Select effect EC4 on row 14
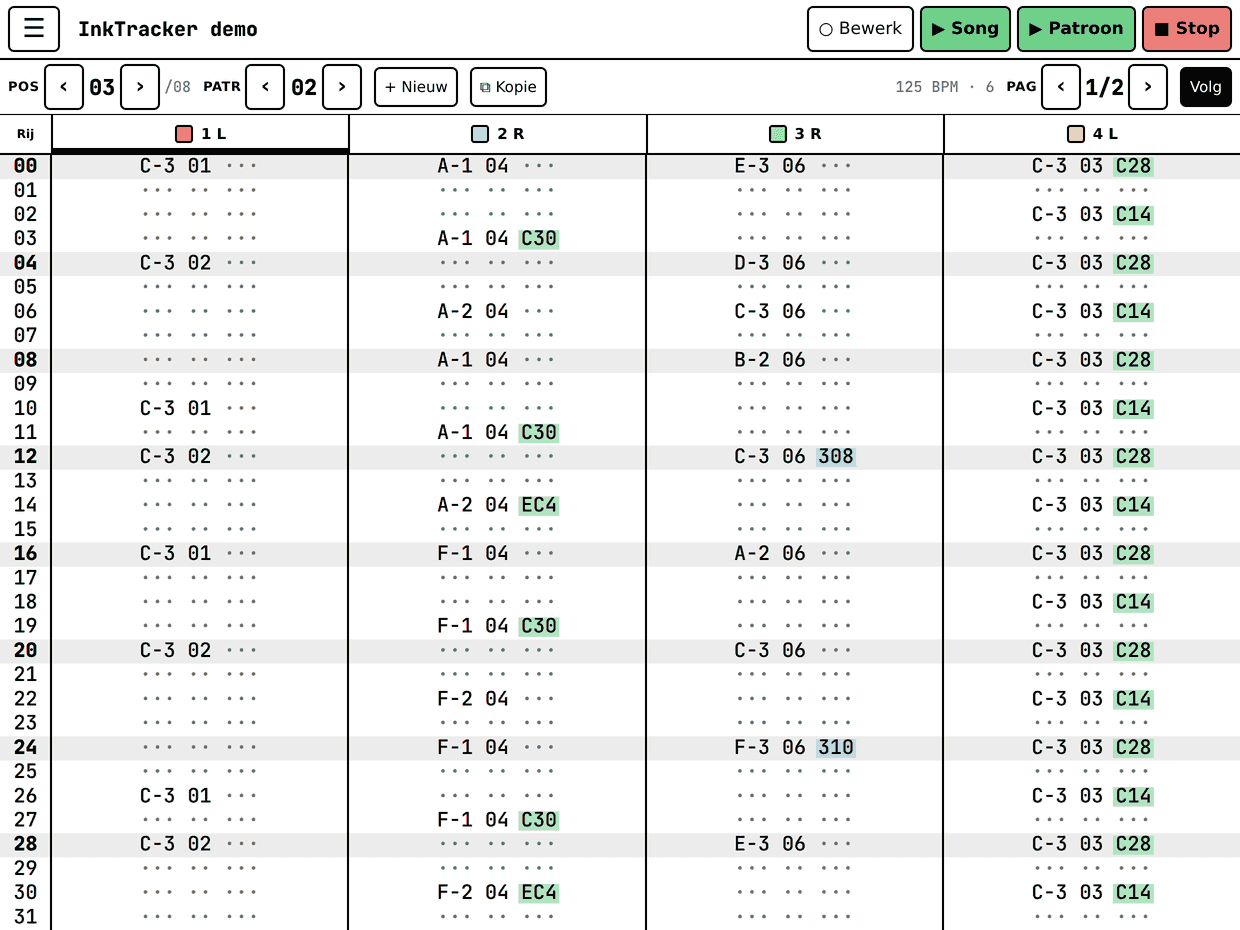Image resolution: width=1240 pixels, height=930 pixels. click(539, 506)
